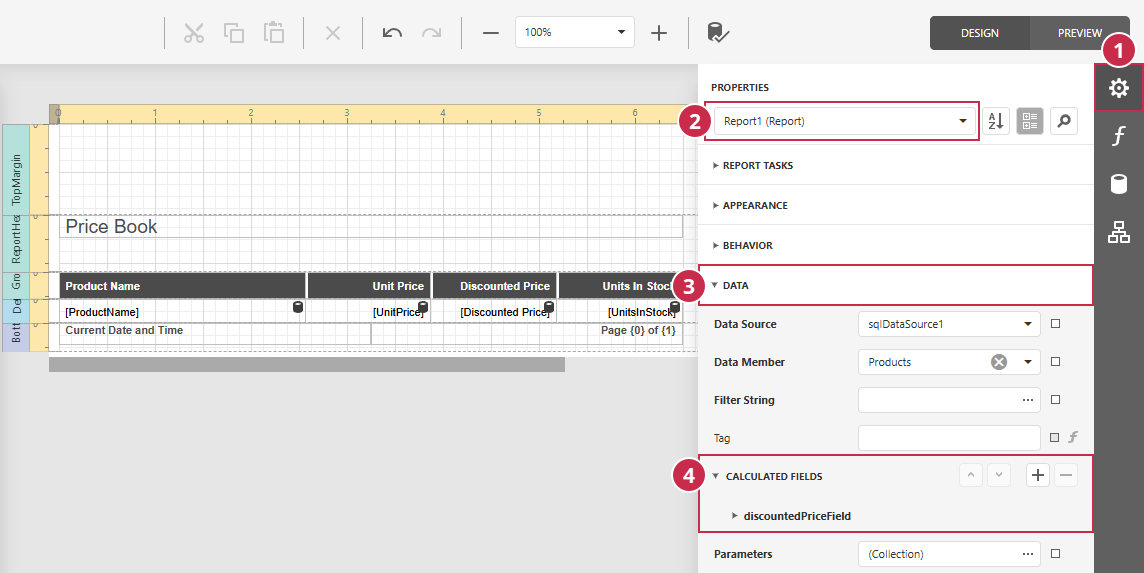Image resolution: width=1144 pixels, height=573 pixels.
Task: Open the Expressions function panel
Action: [1118, 136]
